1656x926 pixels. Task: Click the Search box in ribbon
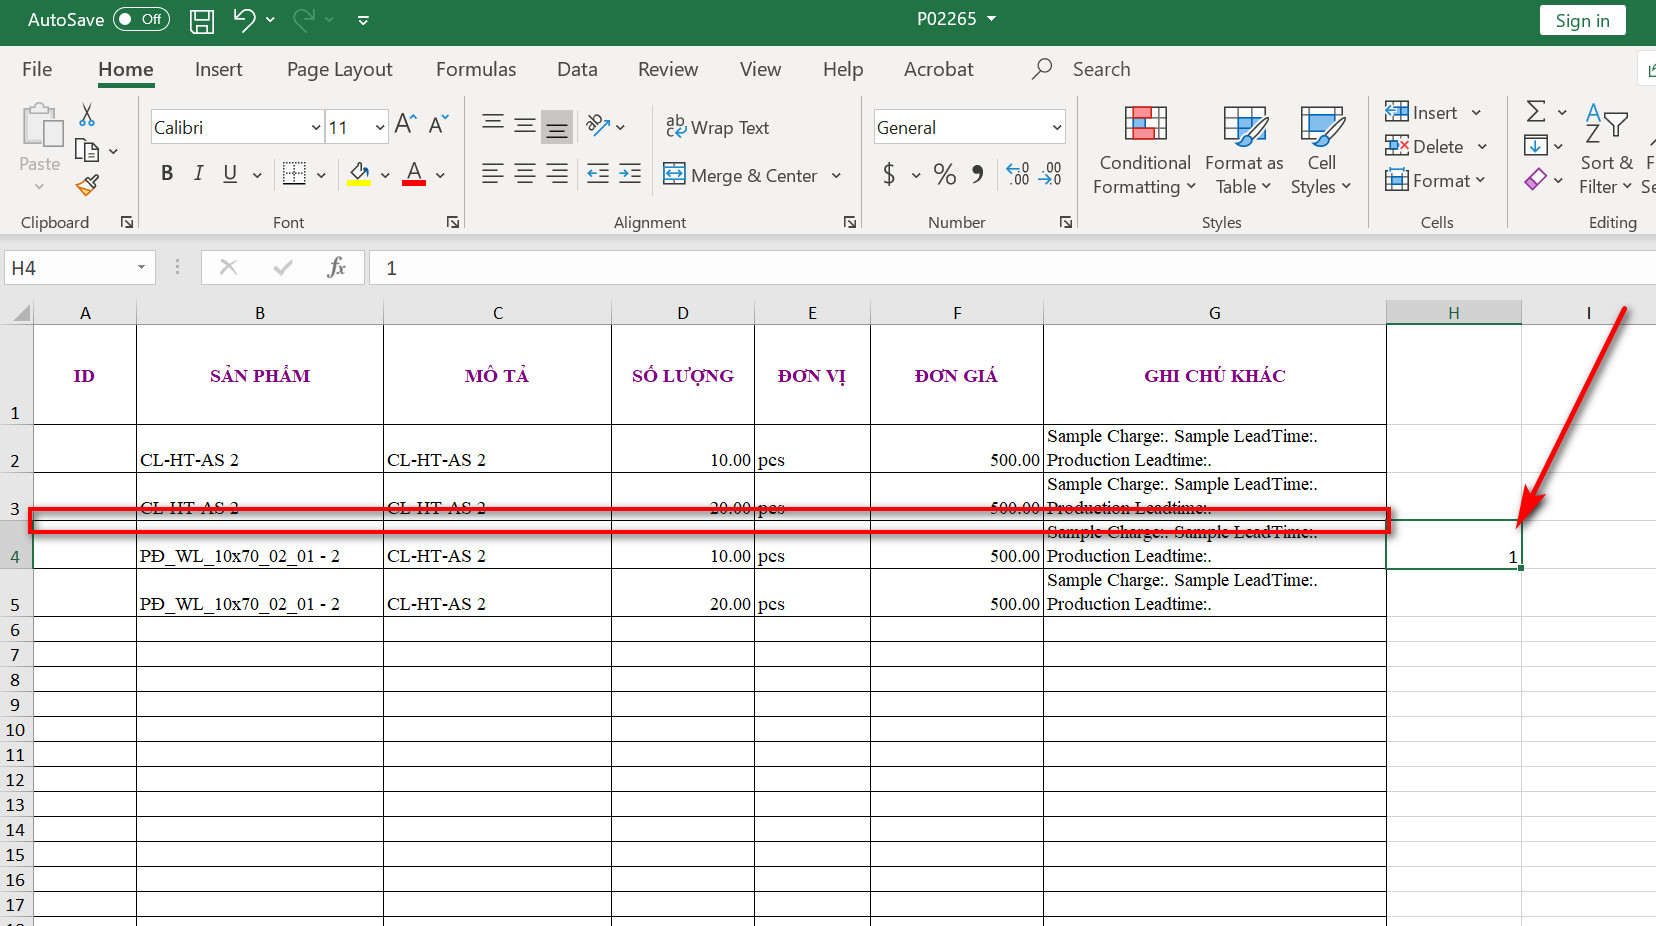click(1101, 69)
